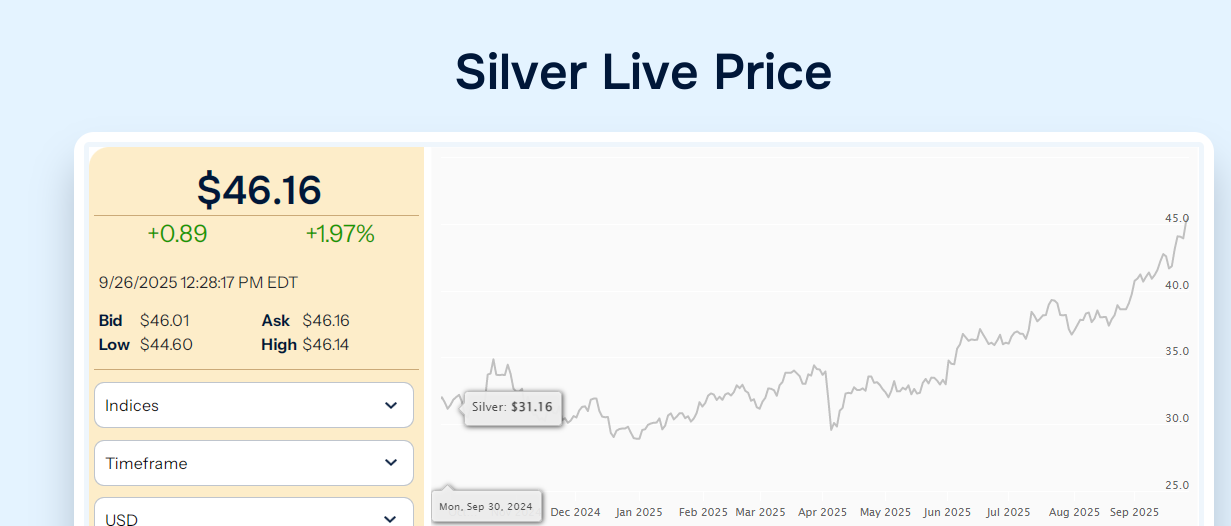
Task: Click the Jun 2025 x-axis label
Action: pyautogui.click(x=947, y=512)
